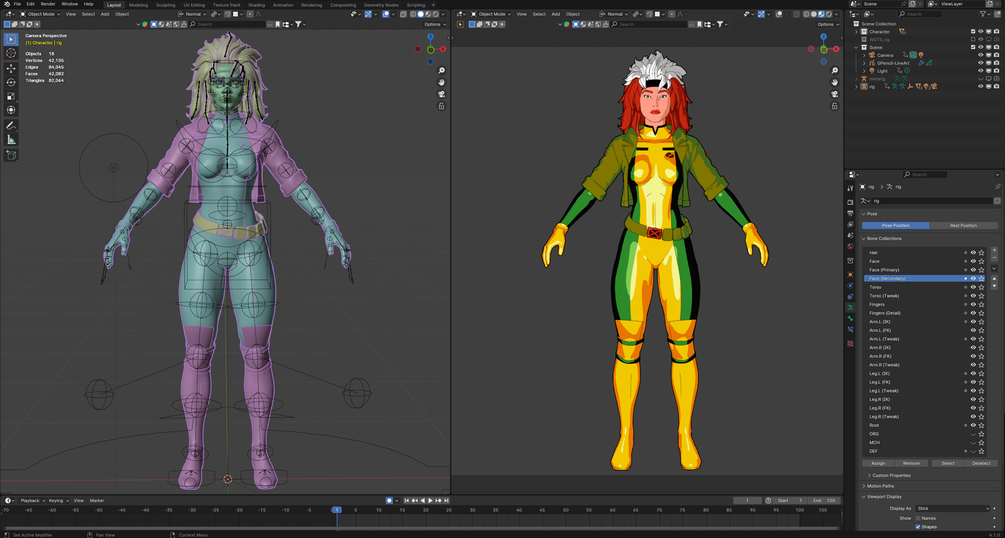Open the Bone properties tab

[x=851, y=318]
